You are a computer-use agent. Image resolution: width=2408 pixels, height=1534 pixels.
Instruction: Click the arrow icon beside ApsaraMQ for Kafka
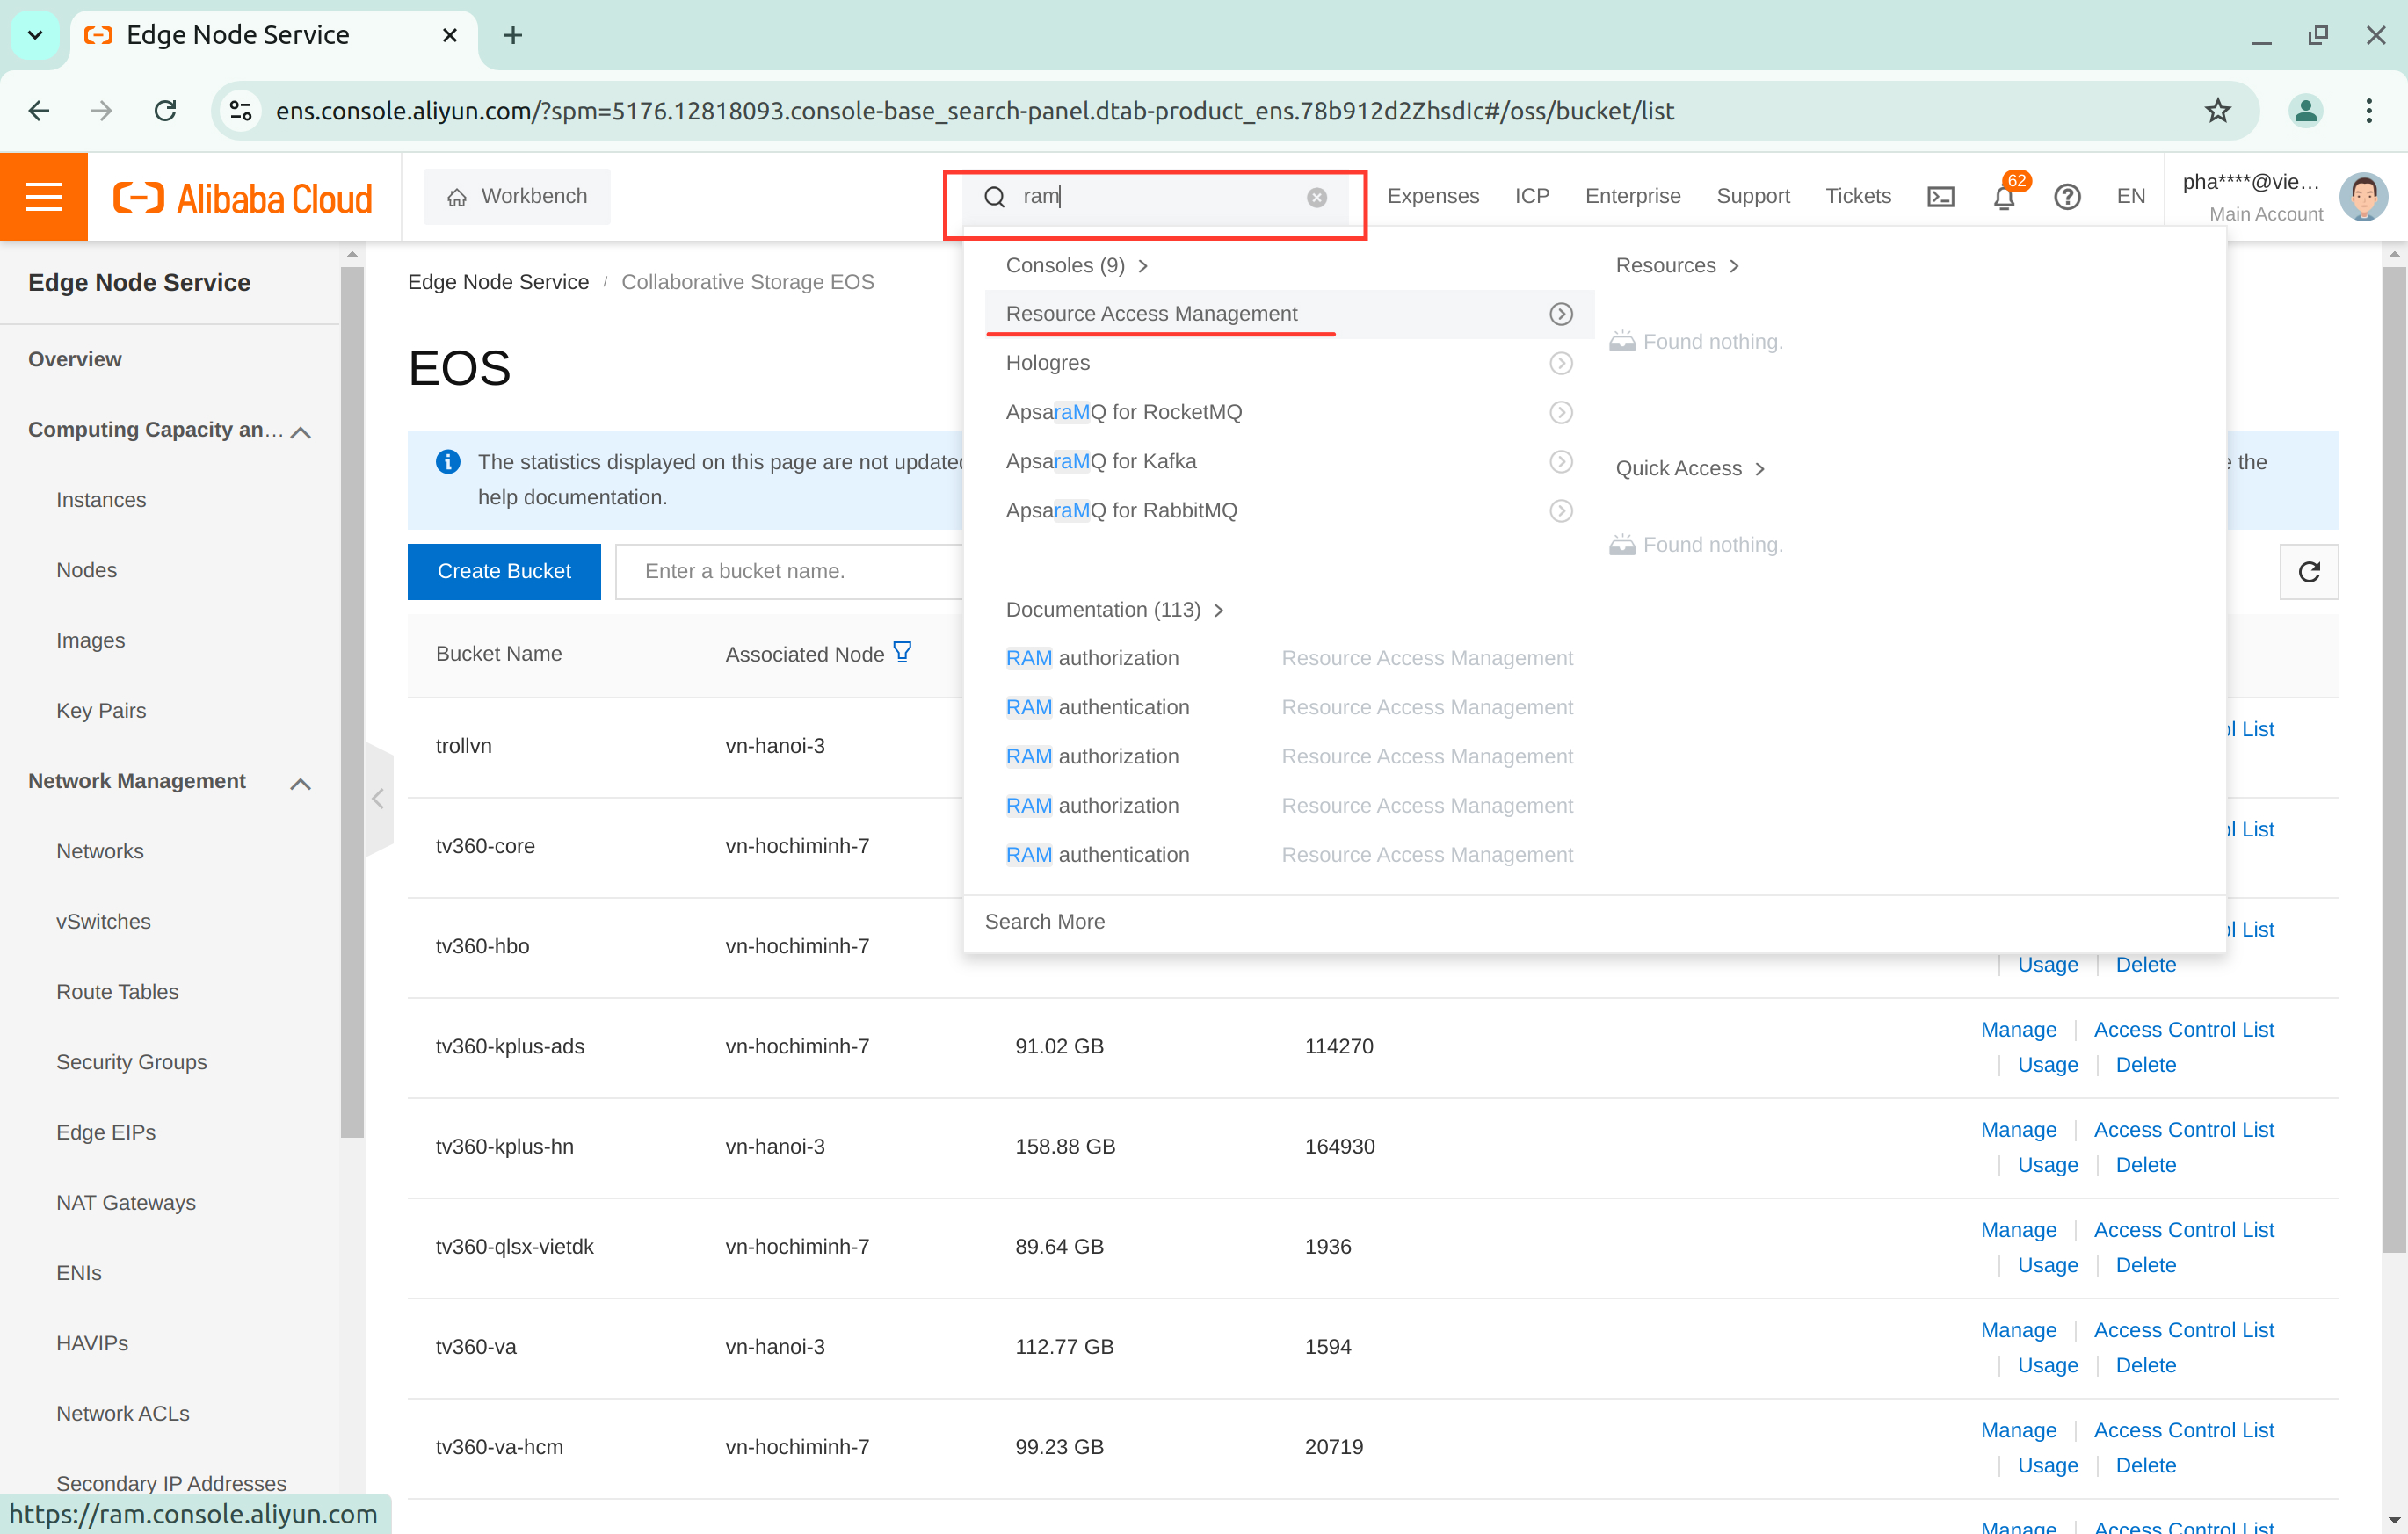1560,461
